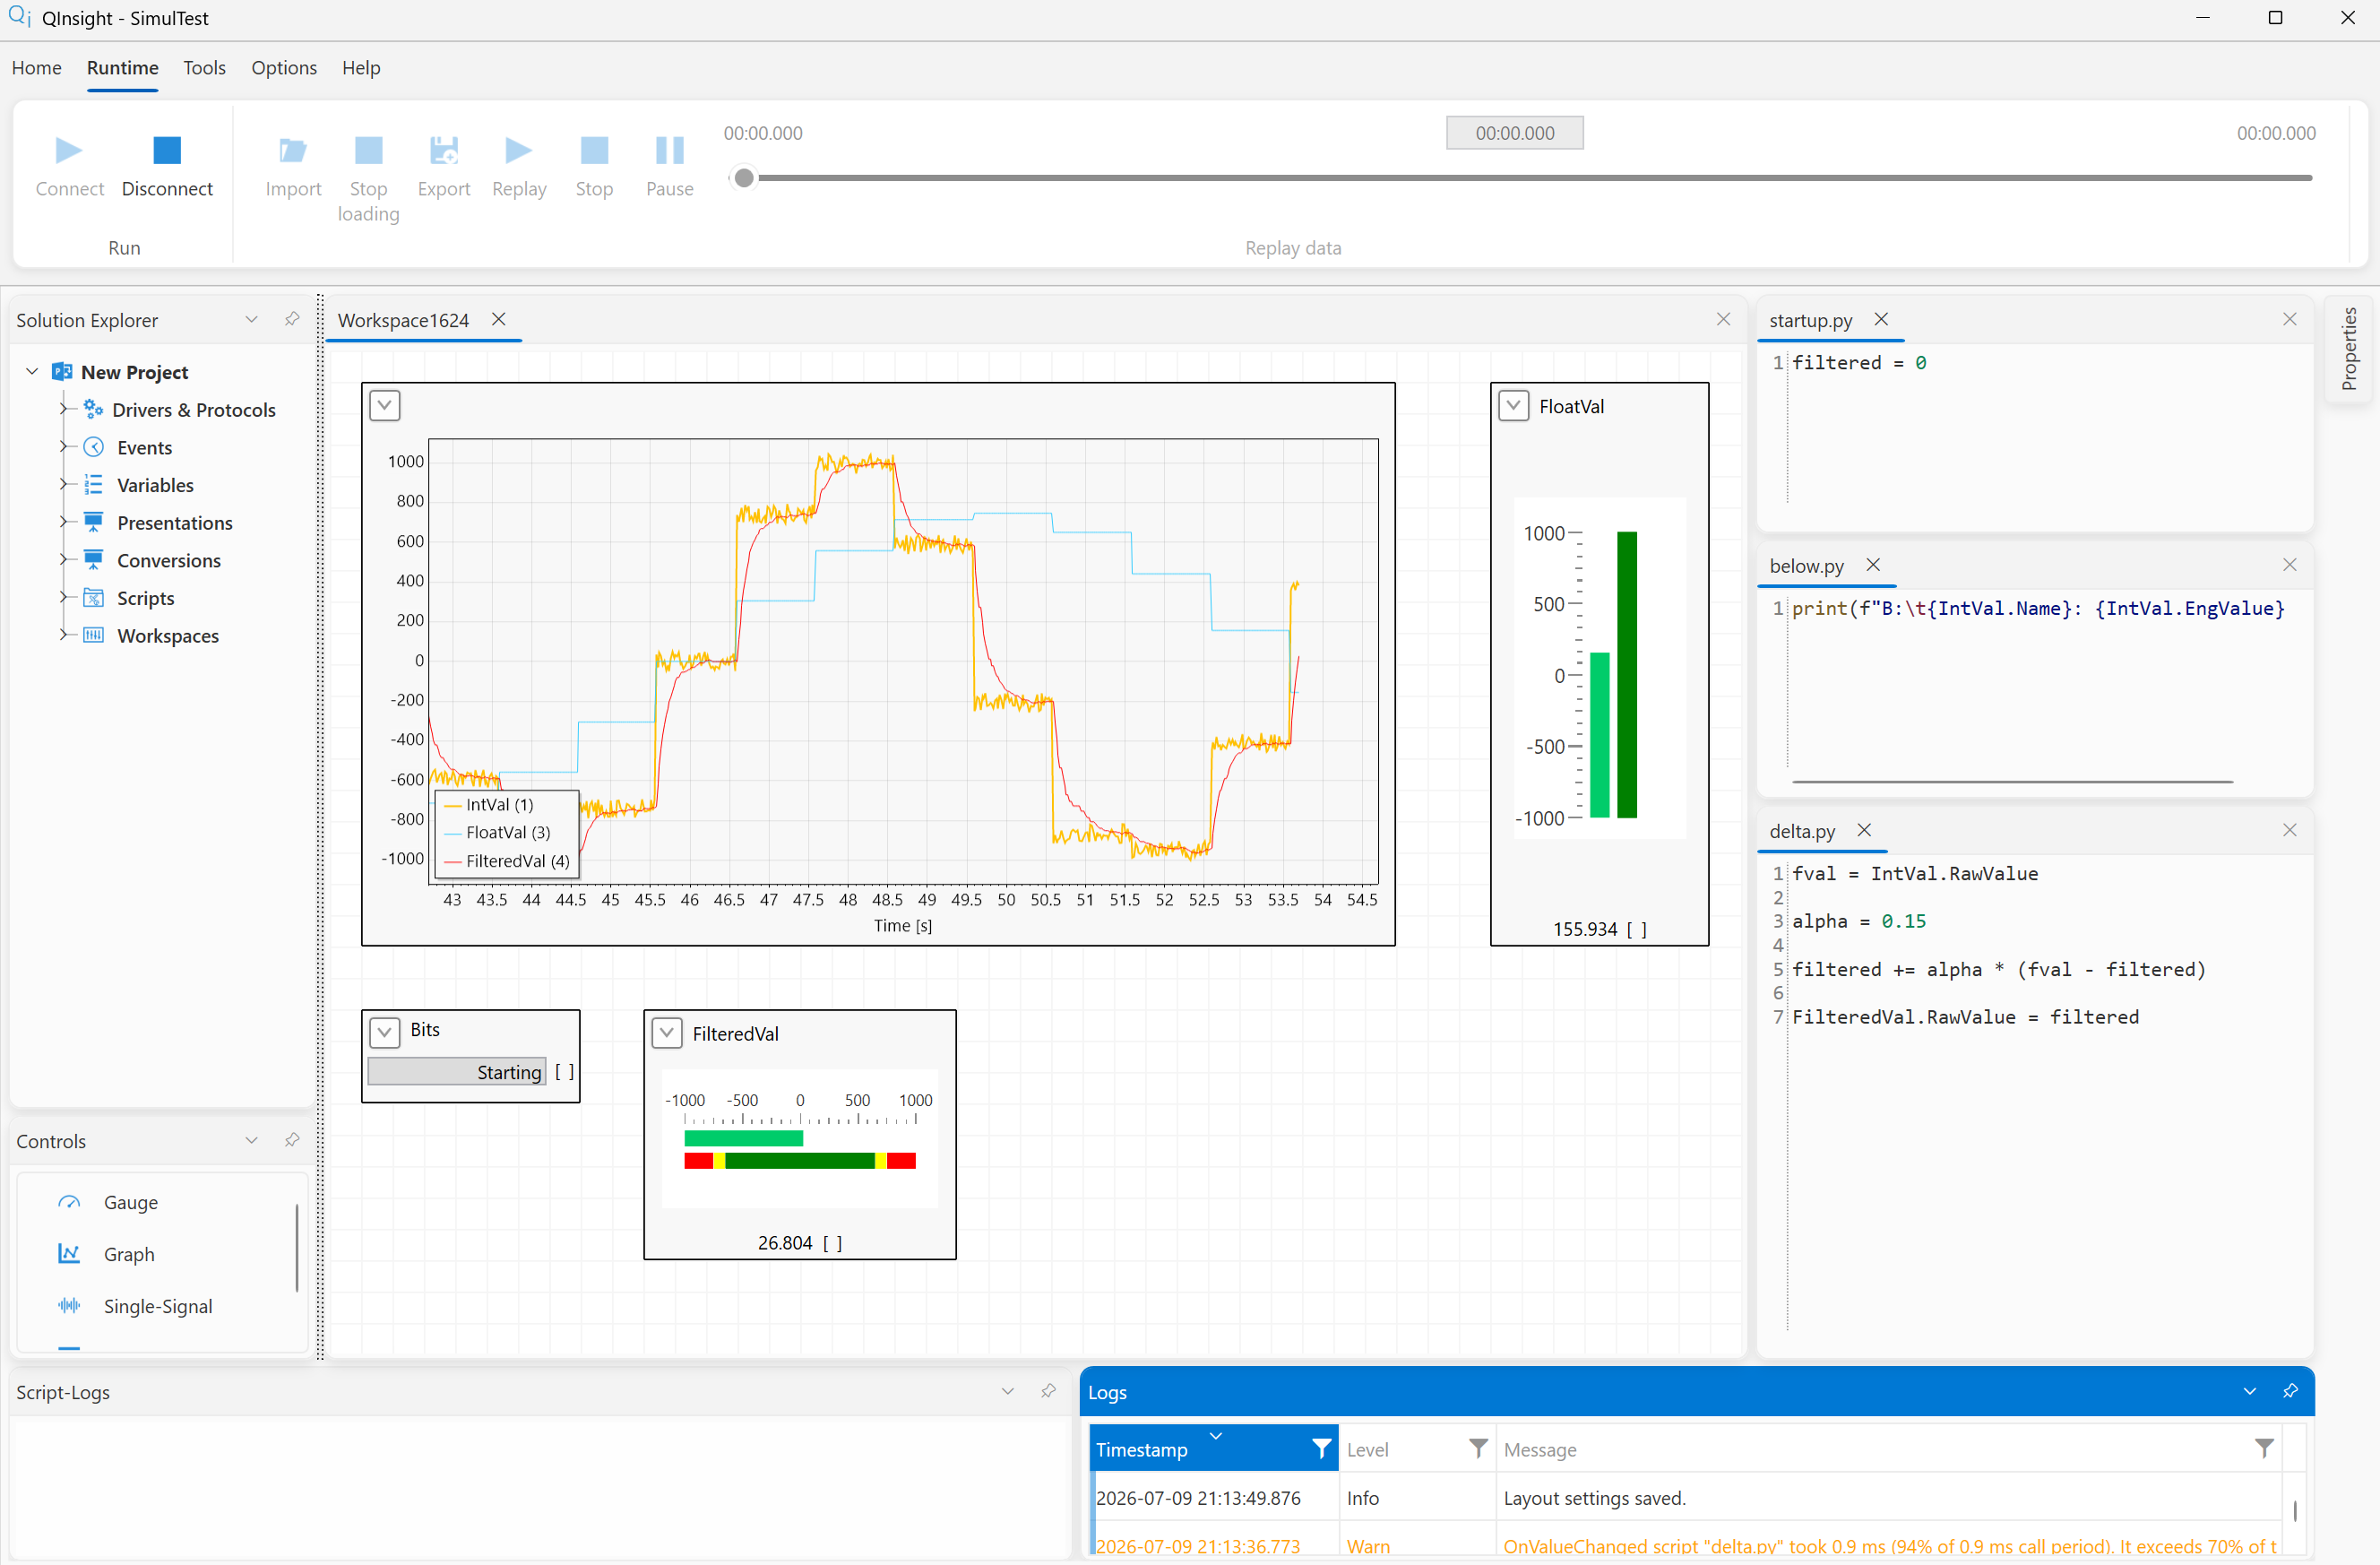The width and height of the screenshot is (2380, 1565).
Task: Open the Home menu
Action: 37,67
